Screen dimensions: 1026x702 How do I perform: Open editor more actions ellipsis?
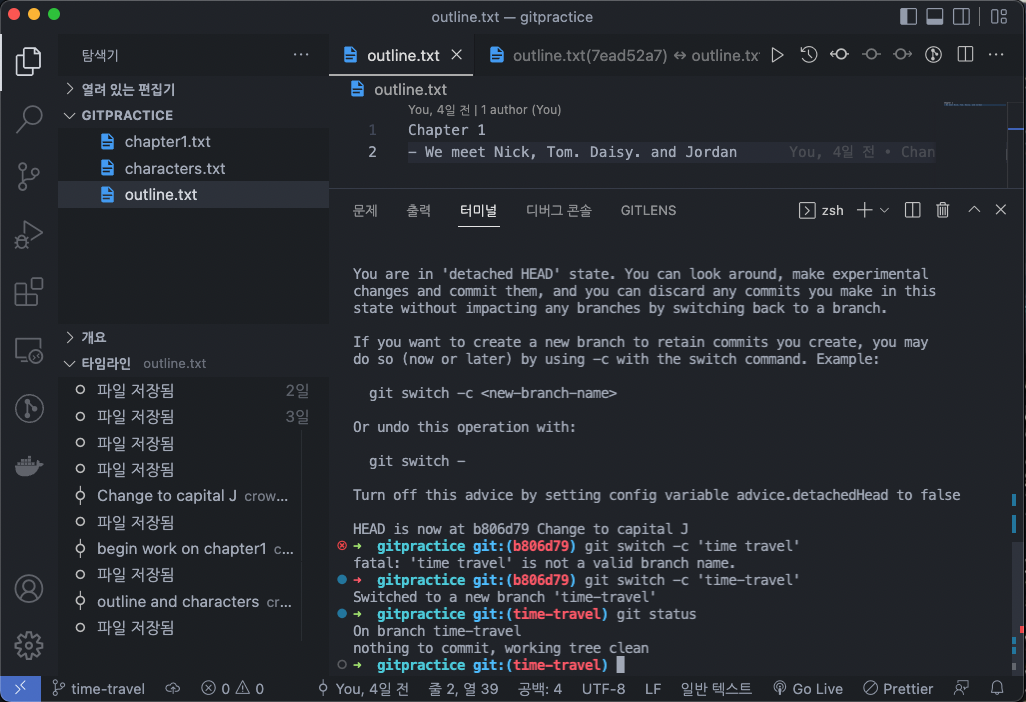[996, 55]
